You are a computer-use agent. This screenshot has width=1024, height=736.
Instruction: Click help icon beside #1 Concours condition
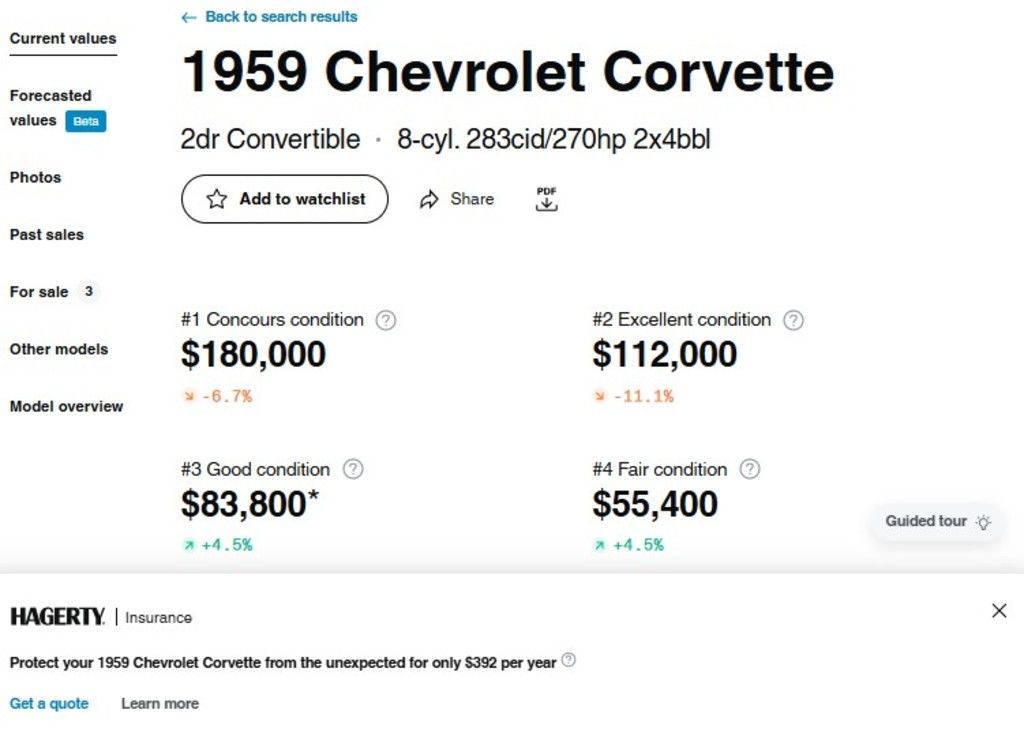[x=386, y=320]
